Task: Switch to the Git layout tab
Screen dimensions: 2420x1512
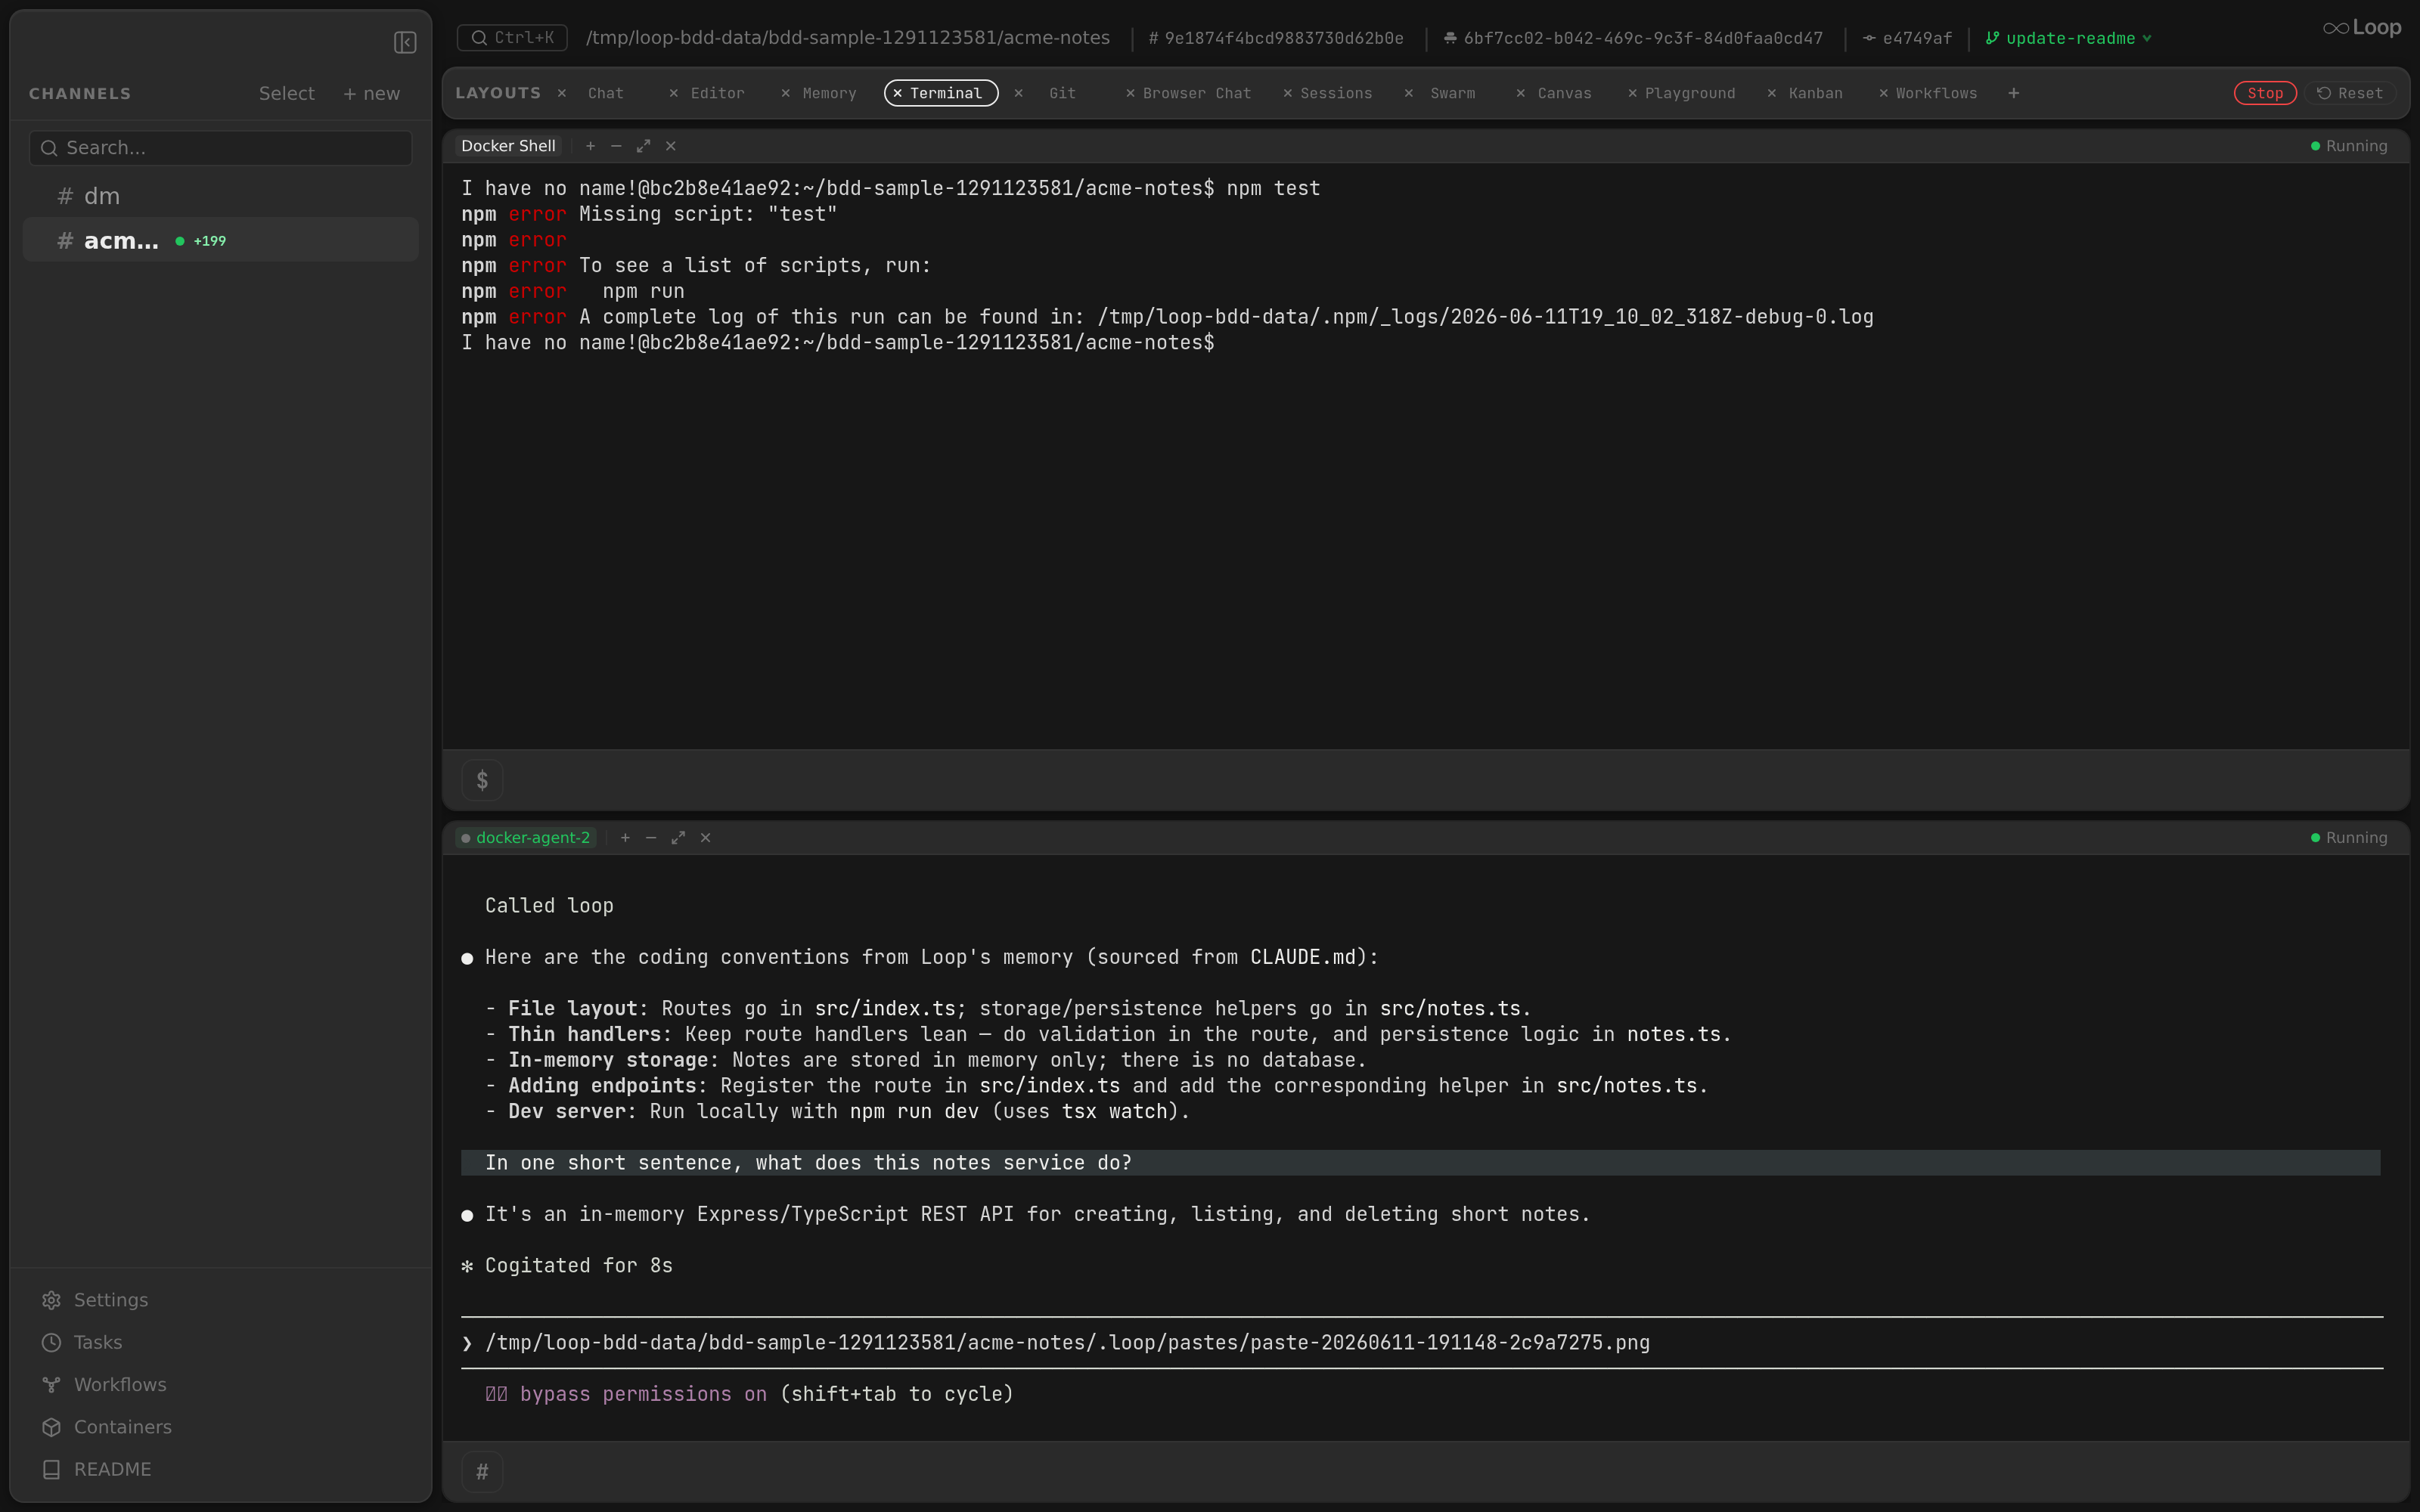Action: pyautogui.click(x=1062, y=93)
